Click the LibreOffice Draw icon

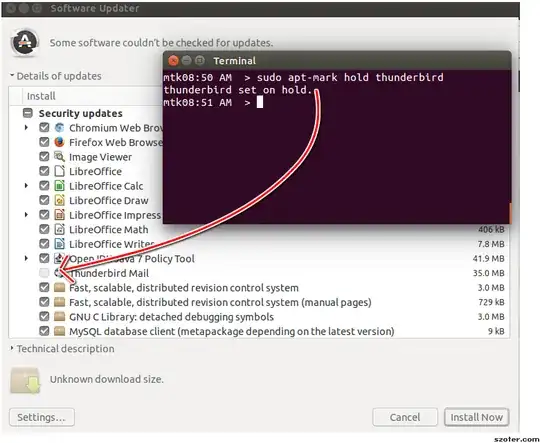pyautogui.click(x=60, y=200)
